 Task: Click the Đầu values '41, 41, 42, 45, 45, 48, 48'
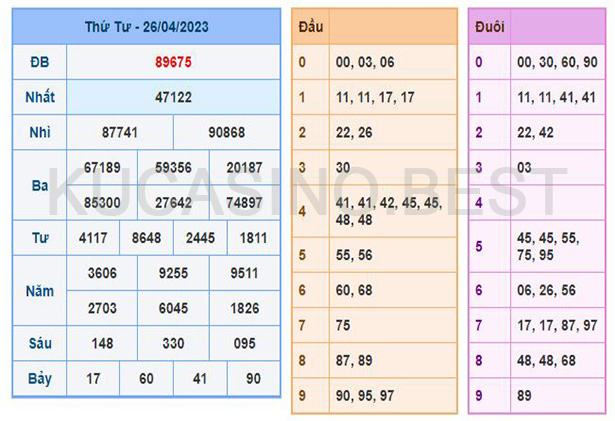click(x=389, y=211)
